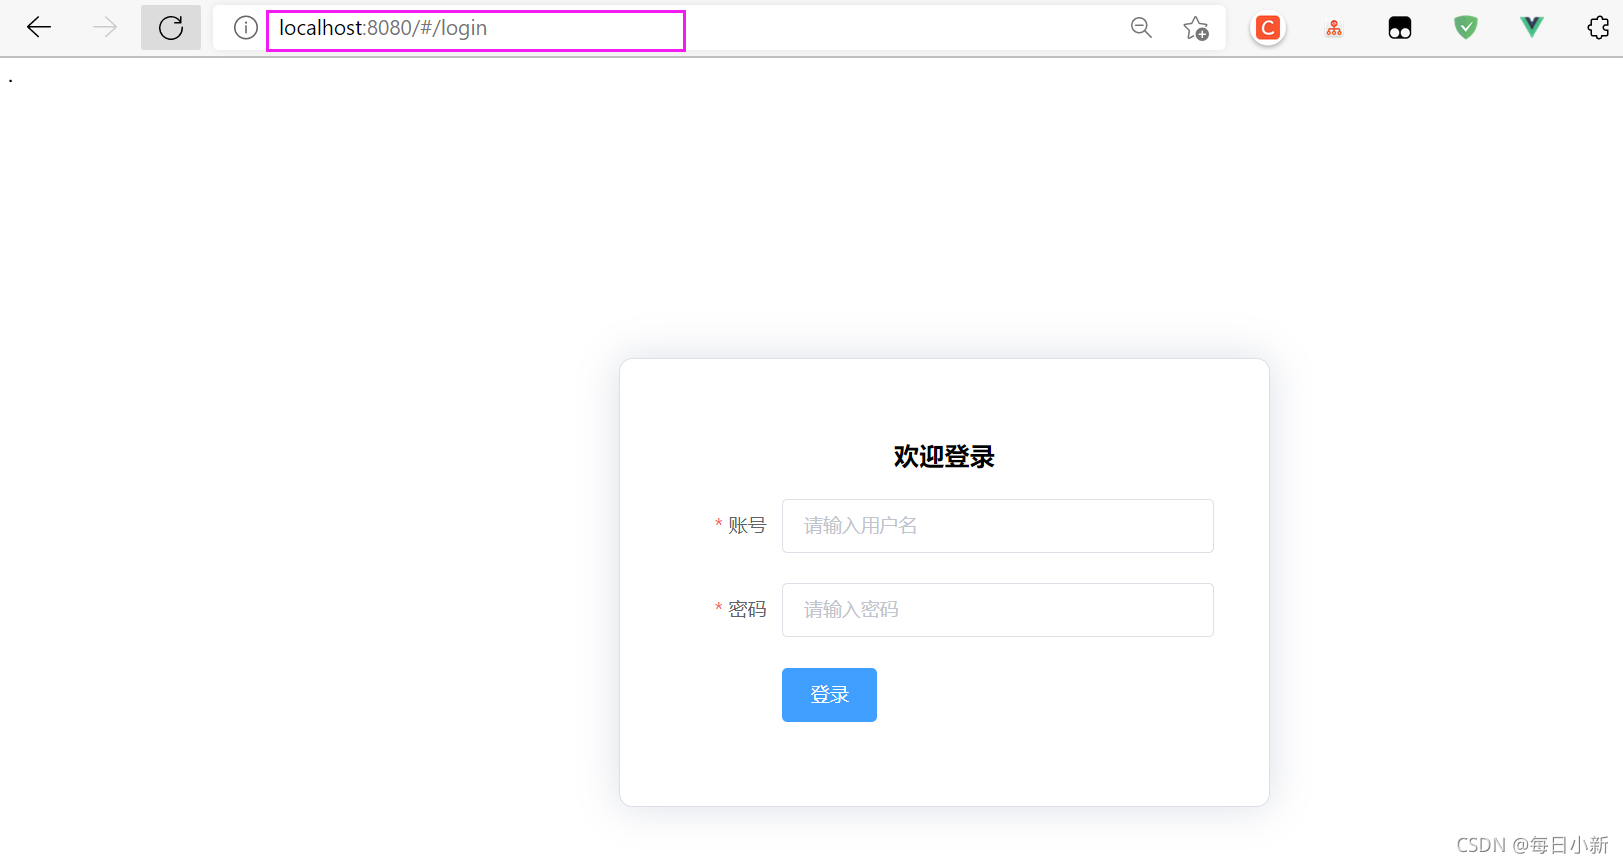This screenshot has height=863, width=1623.
Task: Open the orange C extension icon
Action: (1268, 28)
